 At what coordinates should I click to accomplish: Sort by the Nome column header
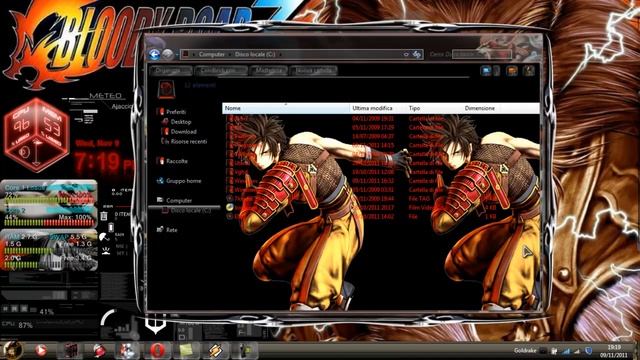tap(286, 108)
